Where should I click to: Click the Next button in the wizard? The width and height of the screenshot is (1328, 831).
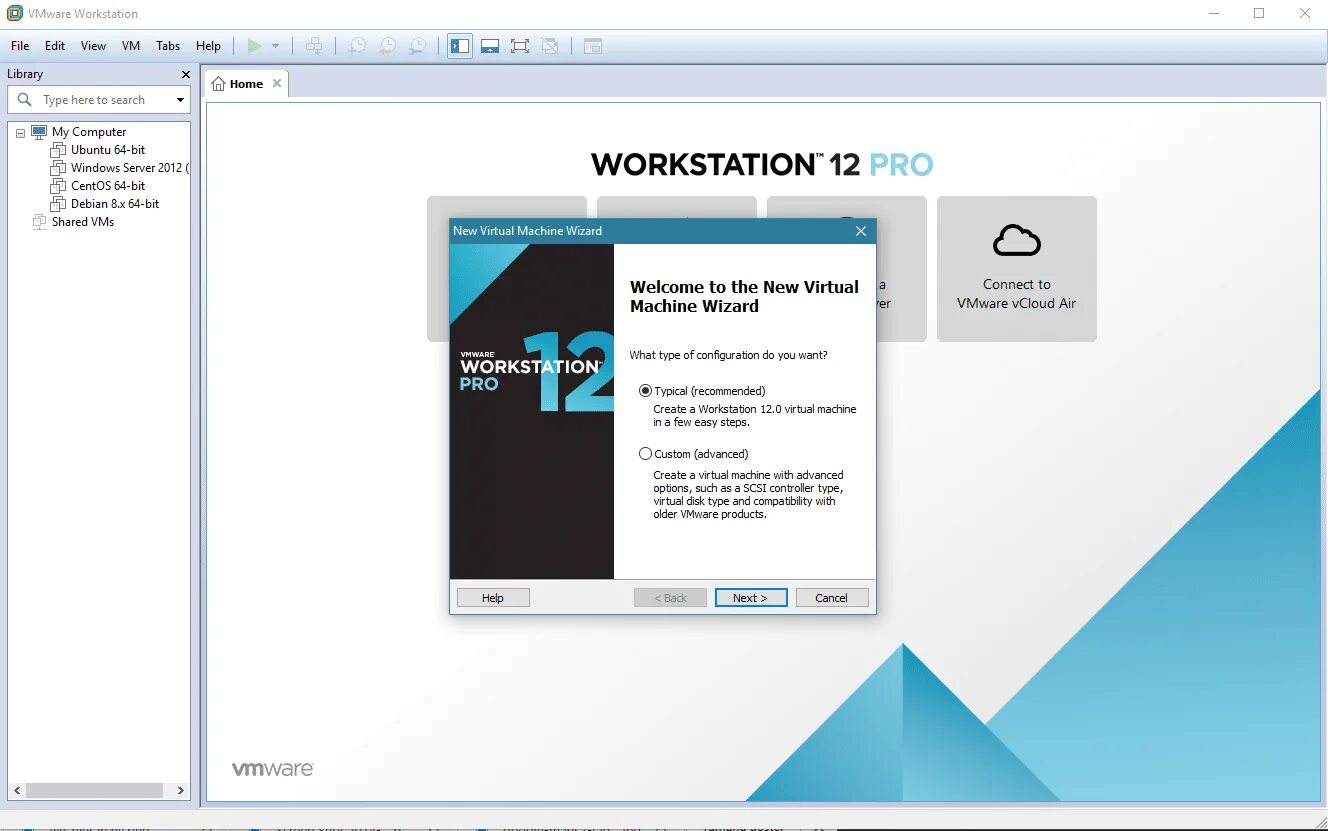pos(751,598)
